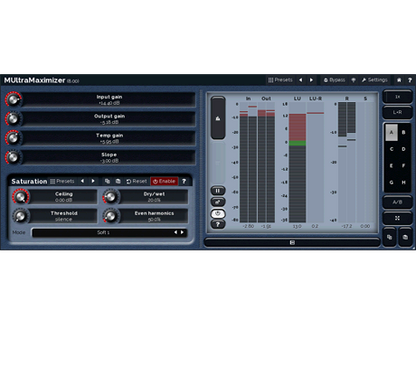Open the L+R channel mode button

coord(397,112)
